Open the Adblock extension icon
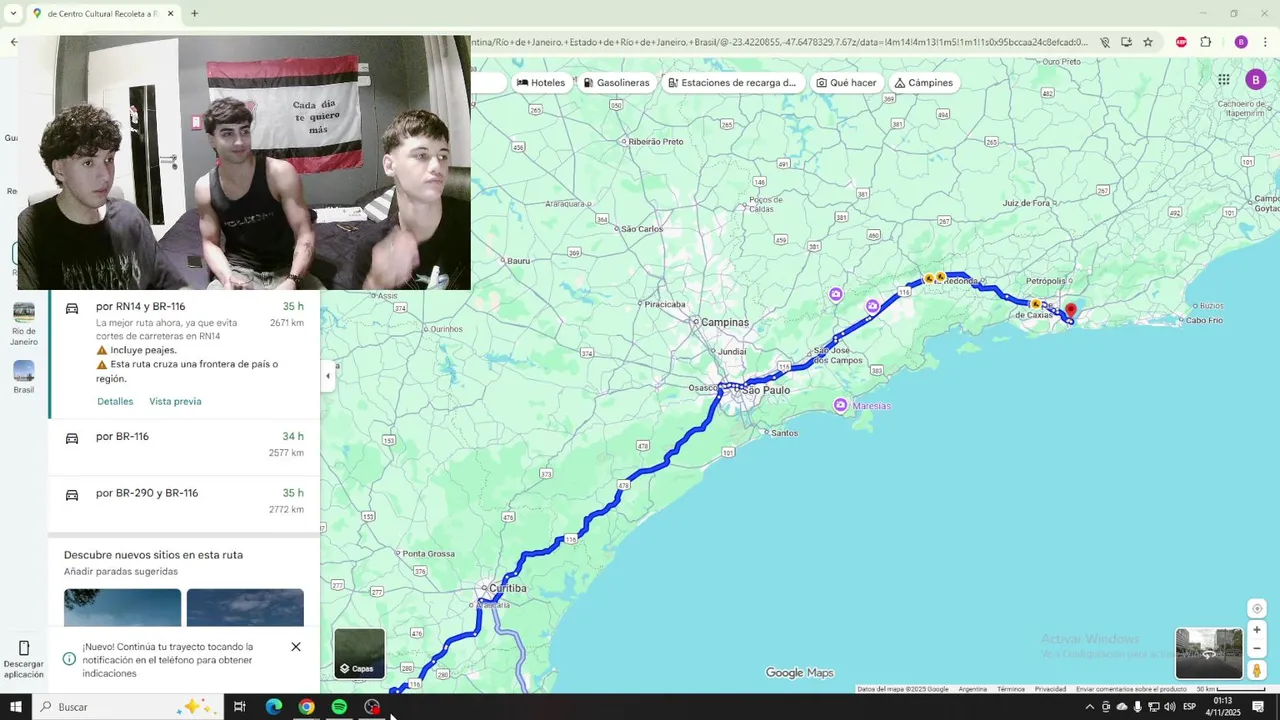Viewport: 1280px width, 720px height. tap(1181, 42)
